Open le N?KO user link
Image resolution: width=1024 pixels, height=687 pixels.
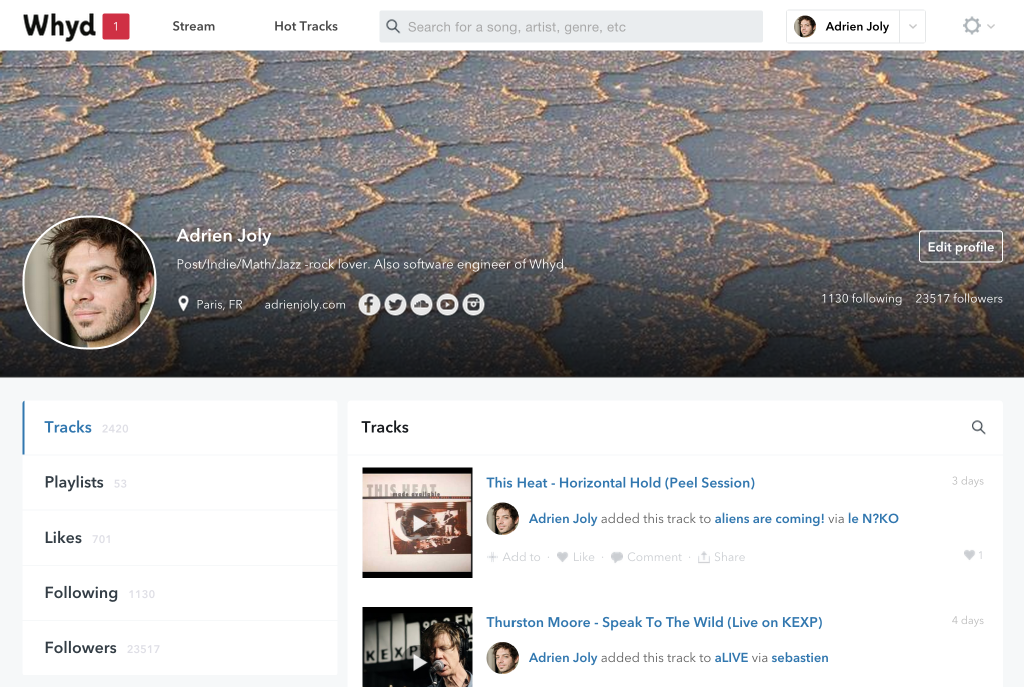[873, 519]
